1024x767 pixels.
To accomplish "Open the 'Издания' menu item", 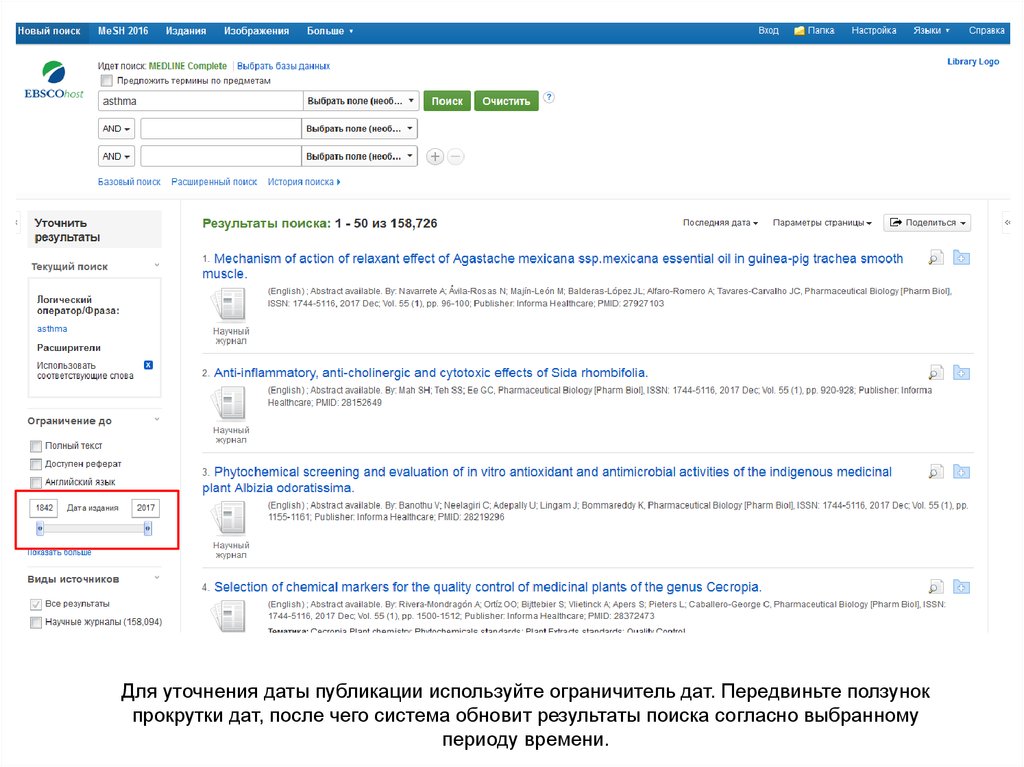I will (186, 31).
